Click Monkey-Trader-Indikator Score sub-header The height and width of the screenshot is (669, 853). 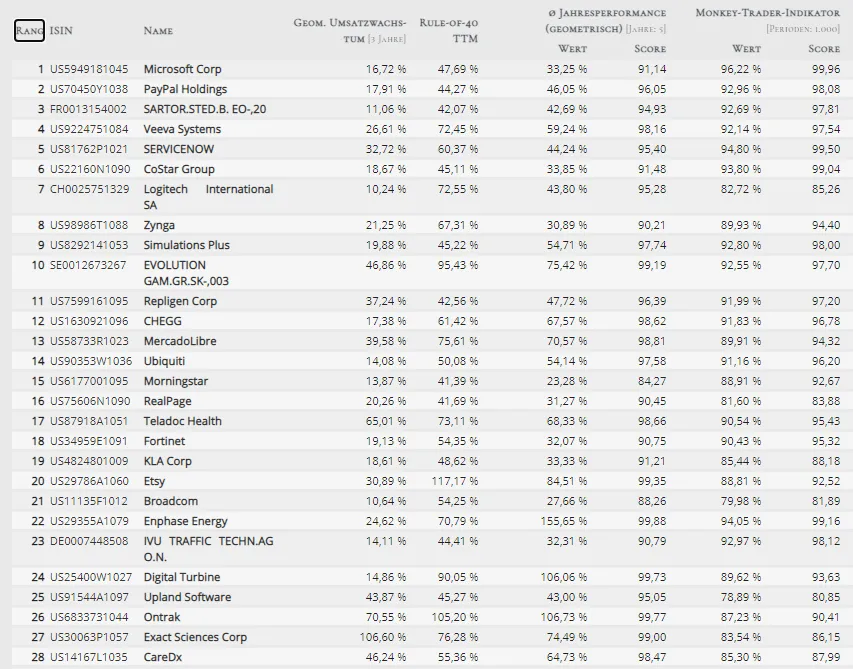(824, 48)
